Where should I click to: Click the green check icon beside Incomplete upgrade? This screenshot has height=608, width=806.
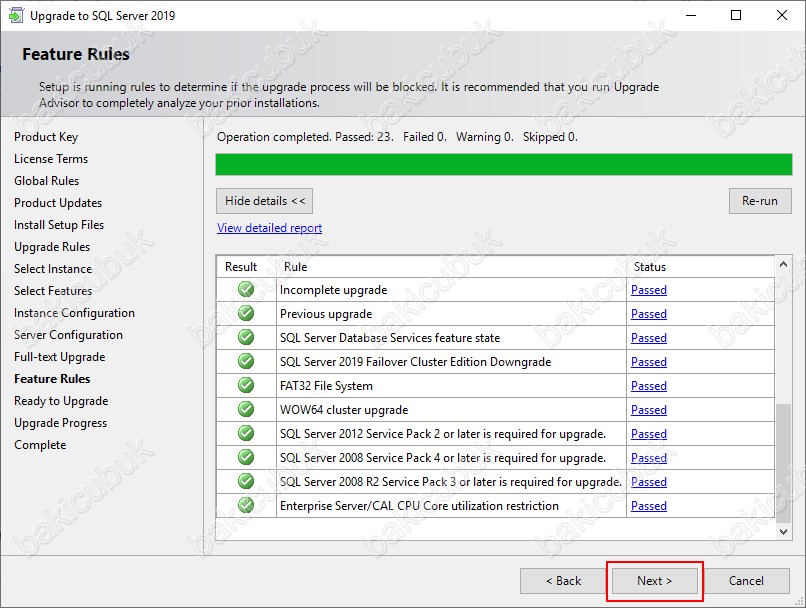point(246,289)
